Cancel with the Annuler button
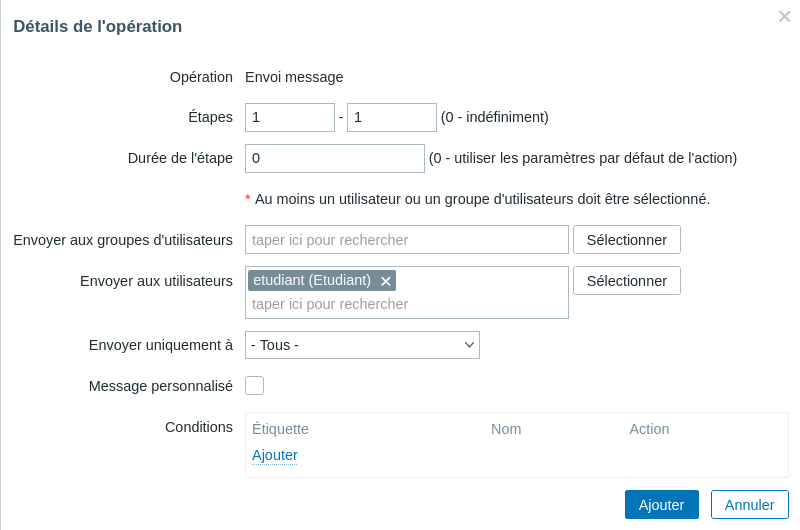Viewport: 800px width, 530px height. click(x=749, y=505)
